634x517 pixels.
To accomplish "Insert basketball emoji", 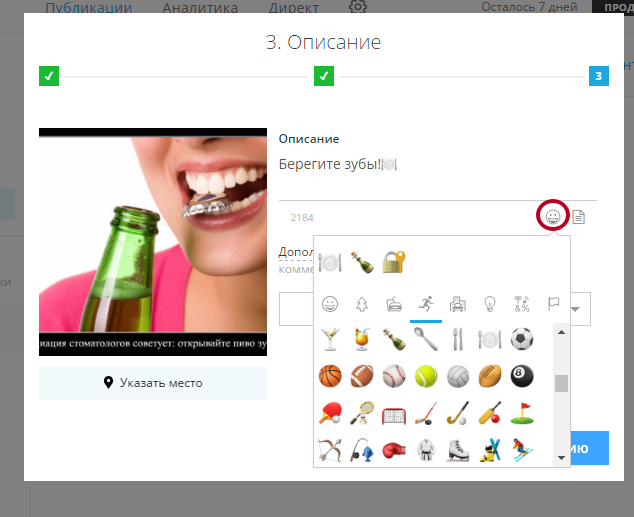I will [x=330, y=376].
